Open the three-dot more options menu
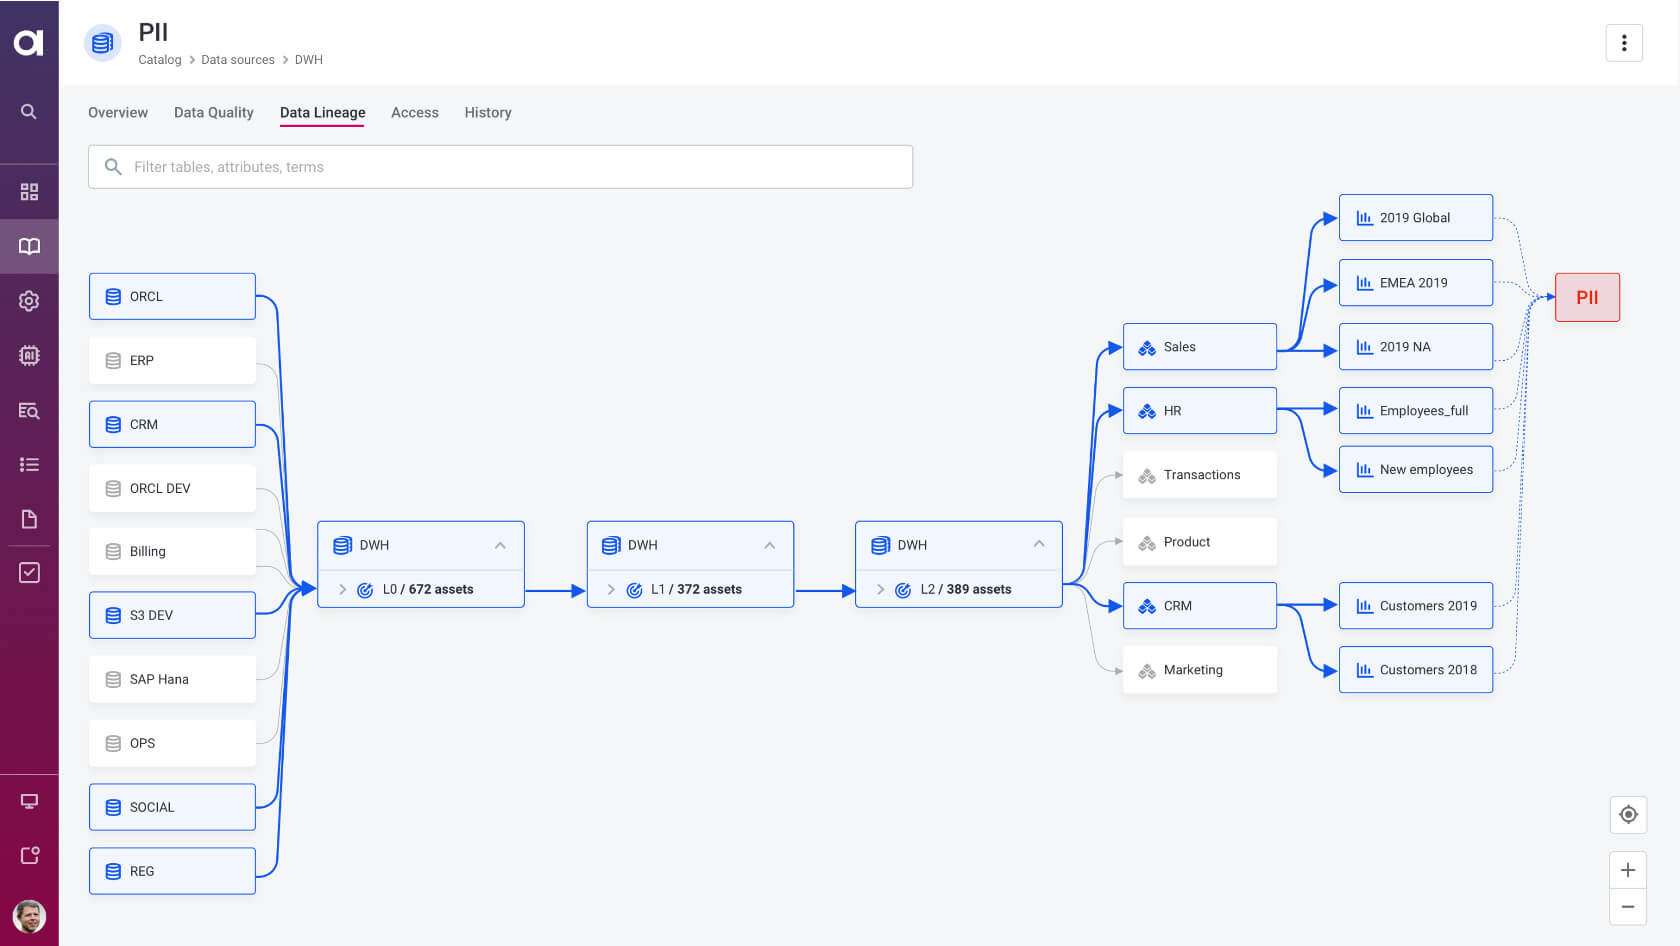Image resolution: width=1680 pixels, height=946 pixels. (1624, 43)
